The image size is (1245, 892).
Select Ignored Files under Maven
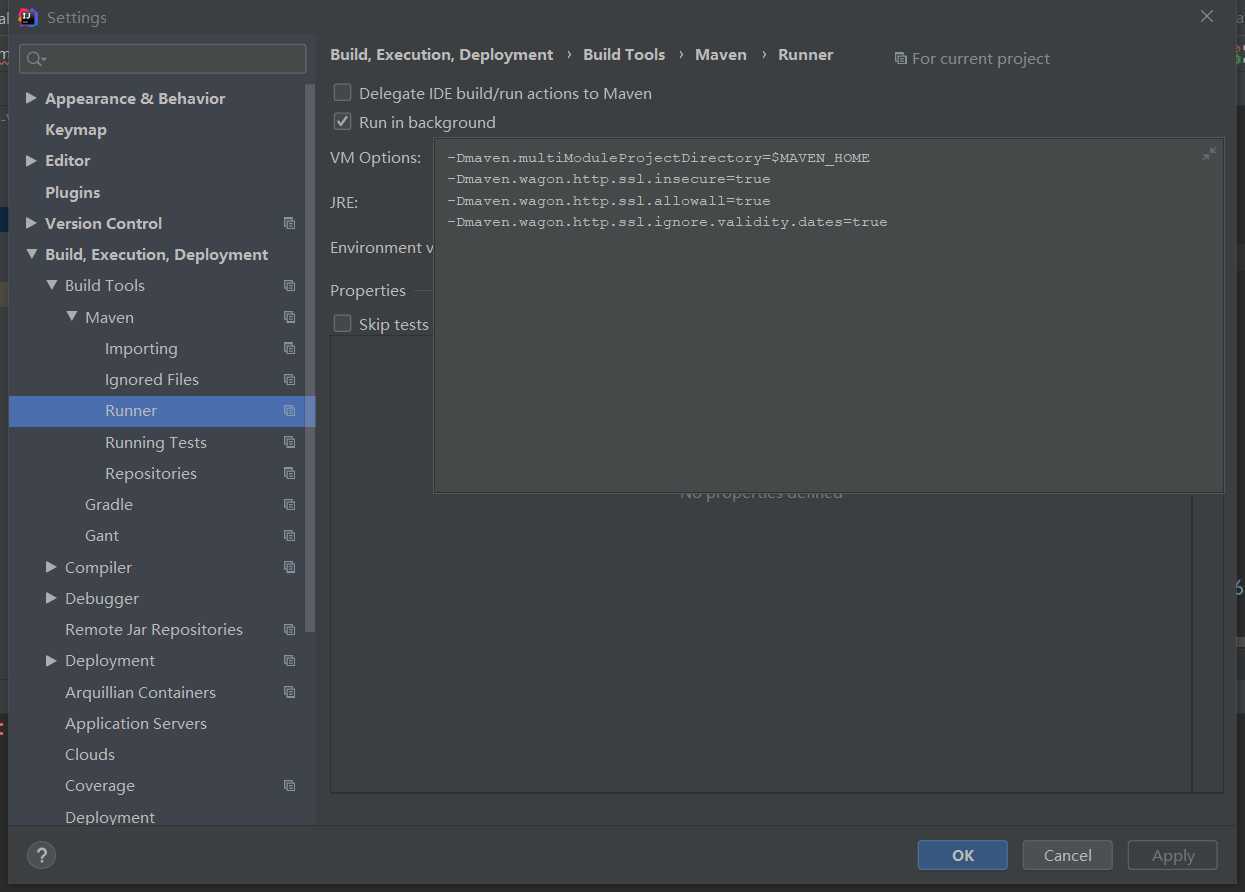[x=152, y=379]
